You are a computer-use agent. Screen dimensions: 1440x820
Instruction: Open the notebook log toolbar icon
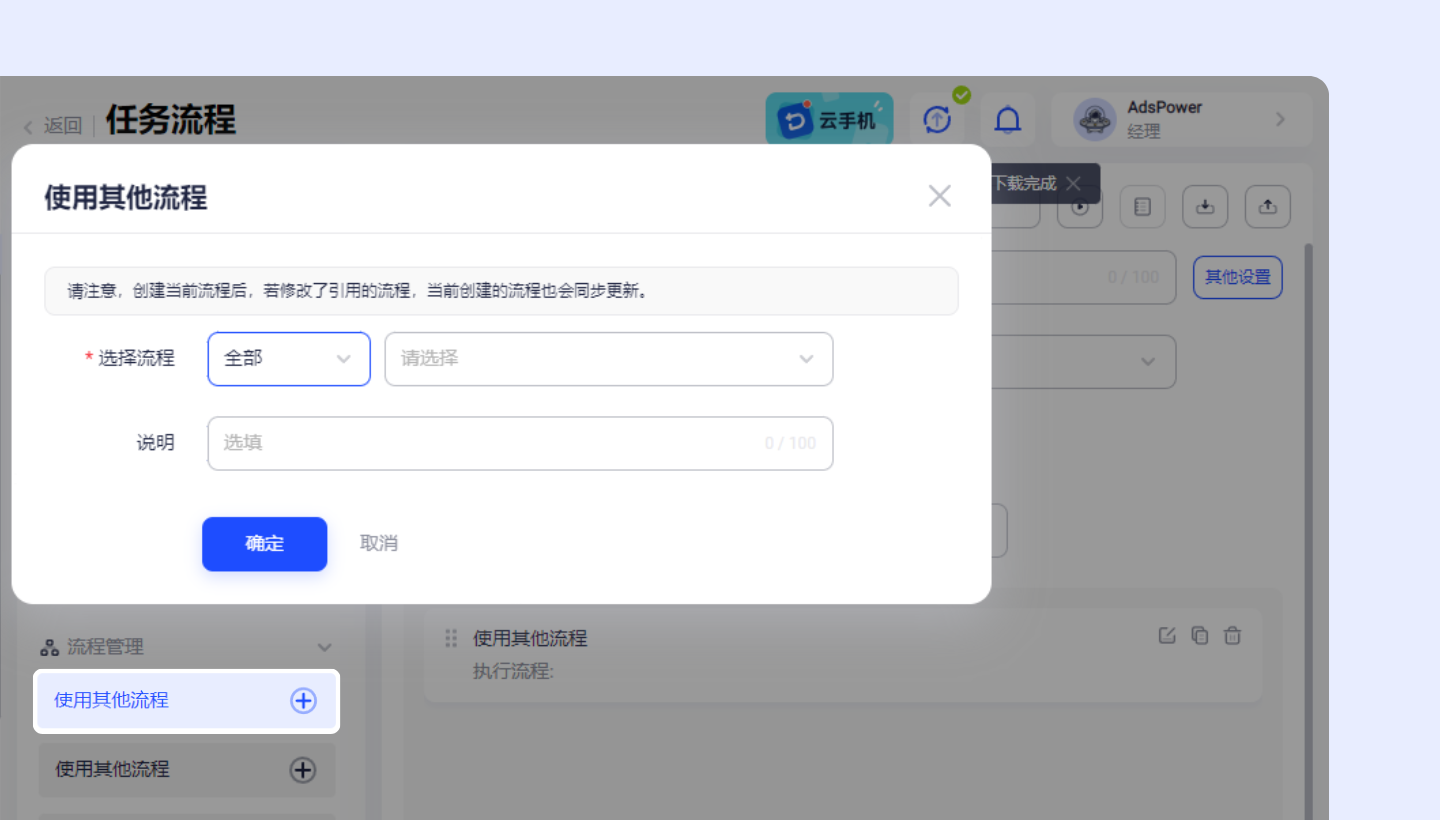1143,207
